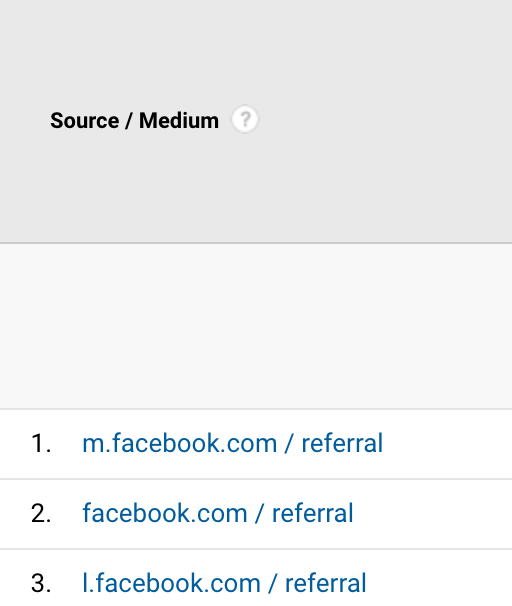
Task: Click the empty totals row below the header
Action: pyautogui.click(x=256, y=326)
